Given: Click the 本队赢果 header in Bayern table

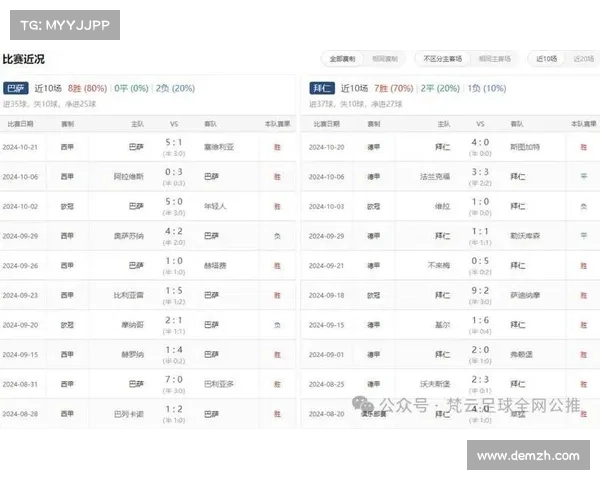Looking at the screenshot, I should 584,124.
